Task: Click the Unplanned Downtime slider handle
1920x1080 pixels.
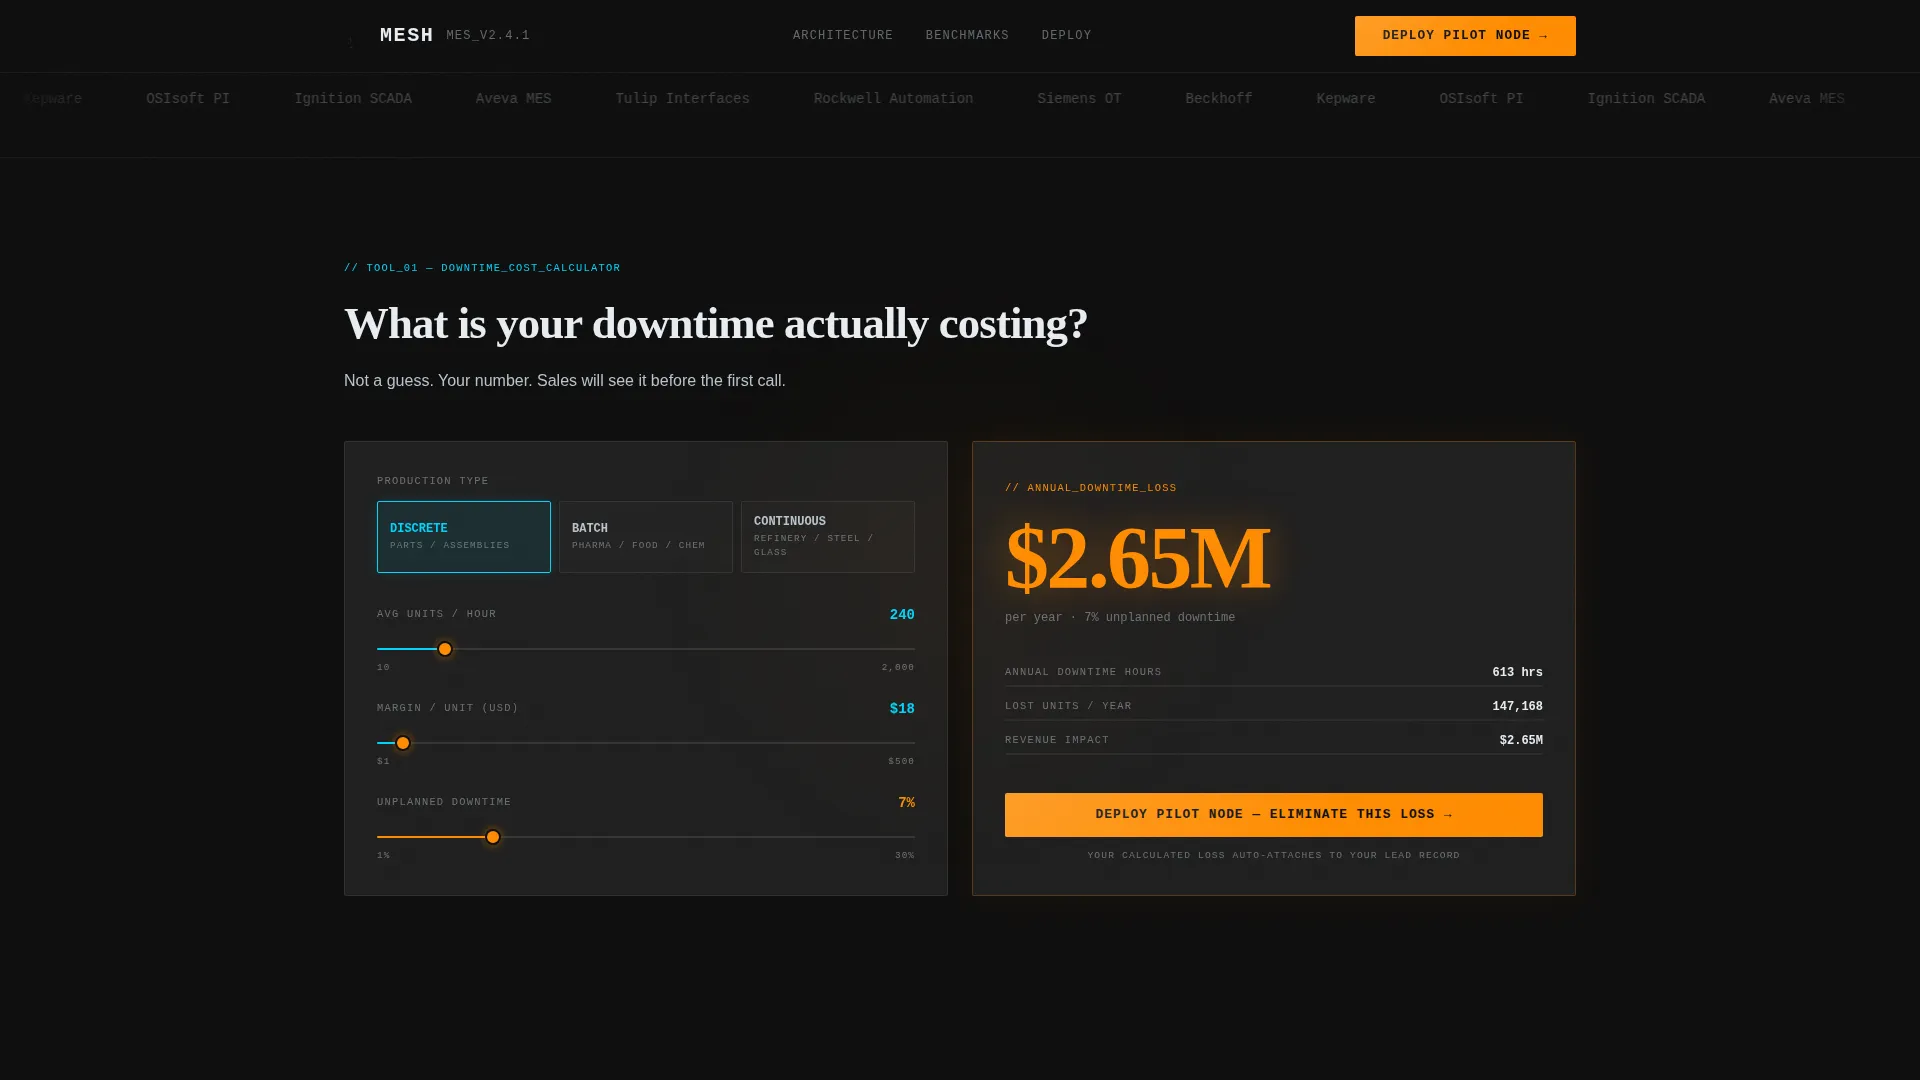Action: click(x=493, y=837)
